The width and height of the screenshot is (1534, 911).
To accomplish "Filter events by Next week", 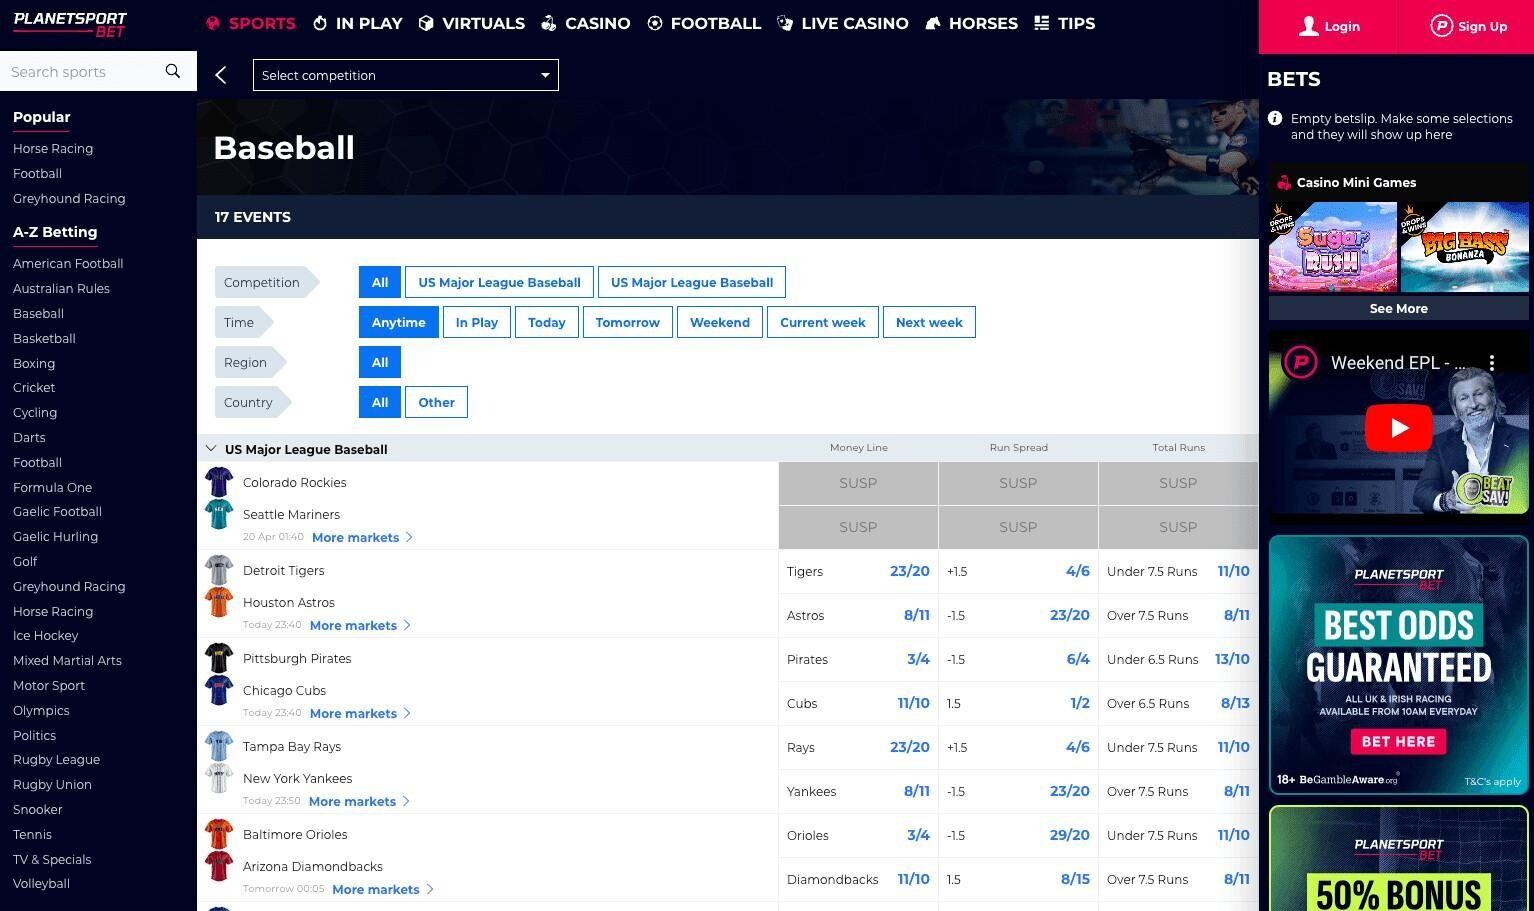I will (x=929, y=322).
